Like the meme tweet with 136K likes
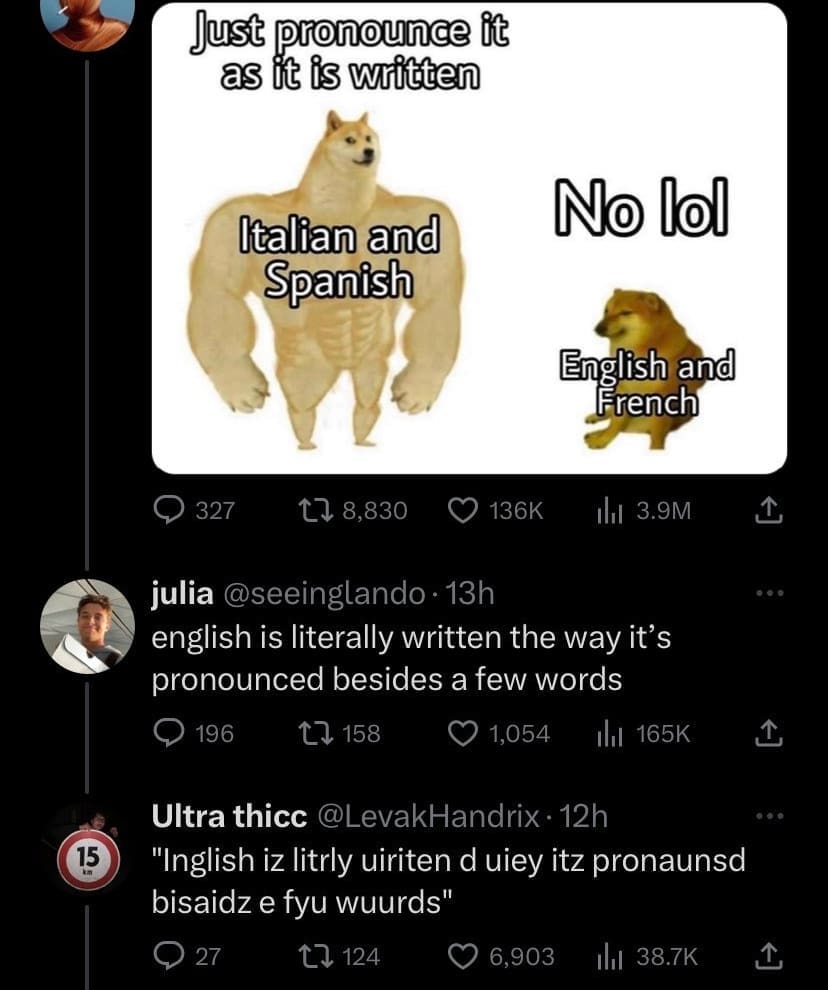The width and height of the screenshot is (828, 990). point(495,510)
